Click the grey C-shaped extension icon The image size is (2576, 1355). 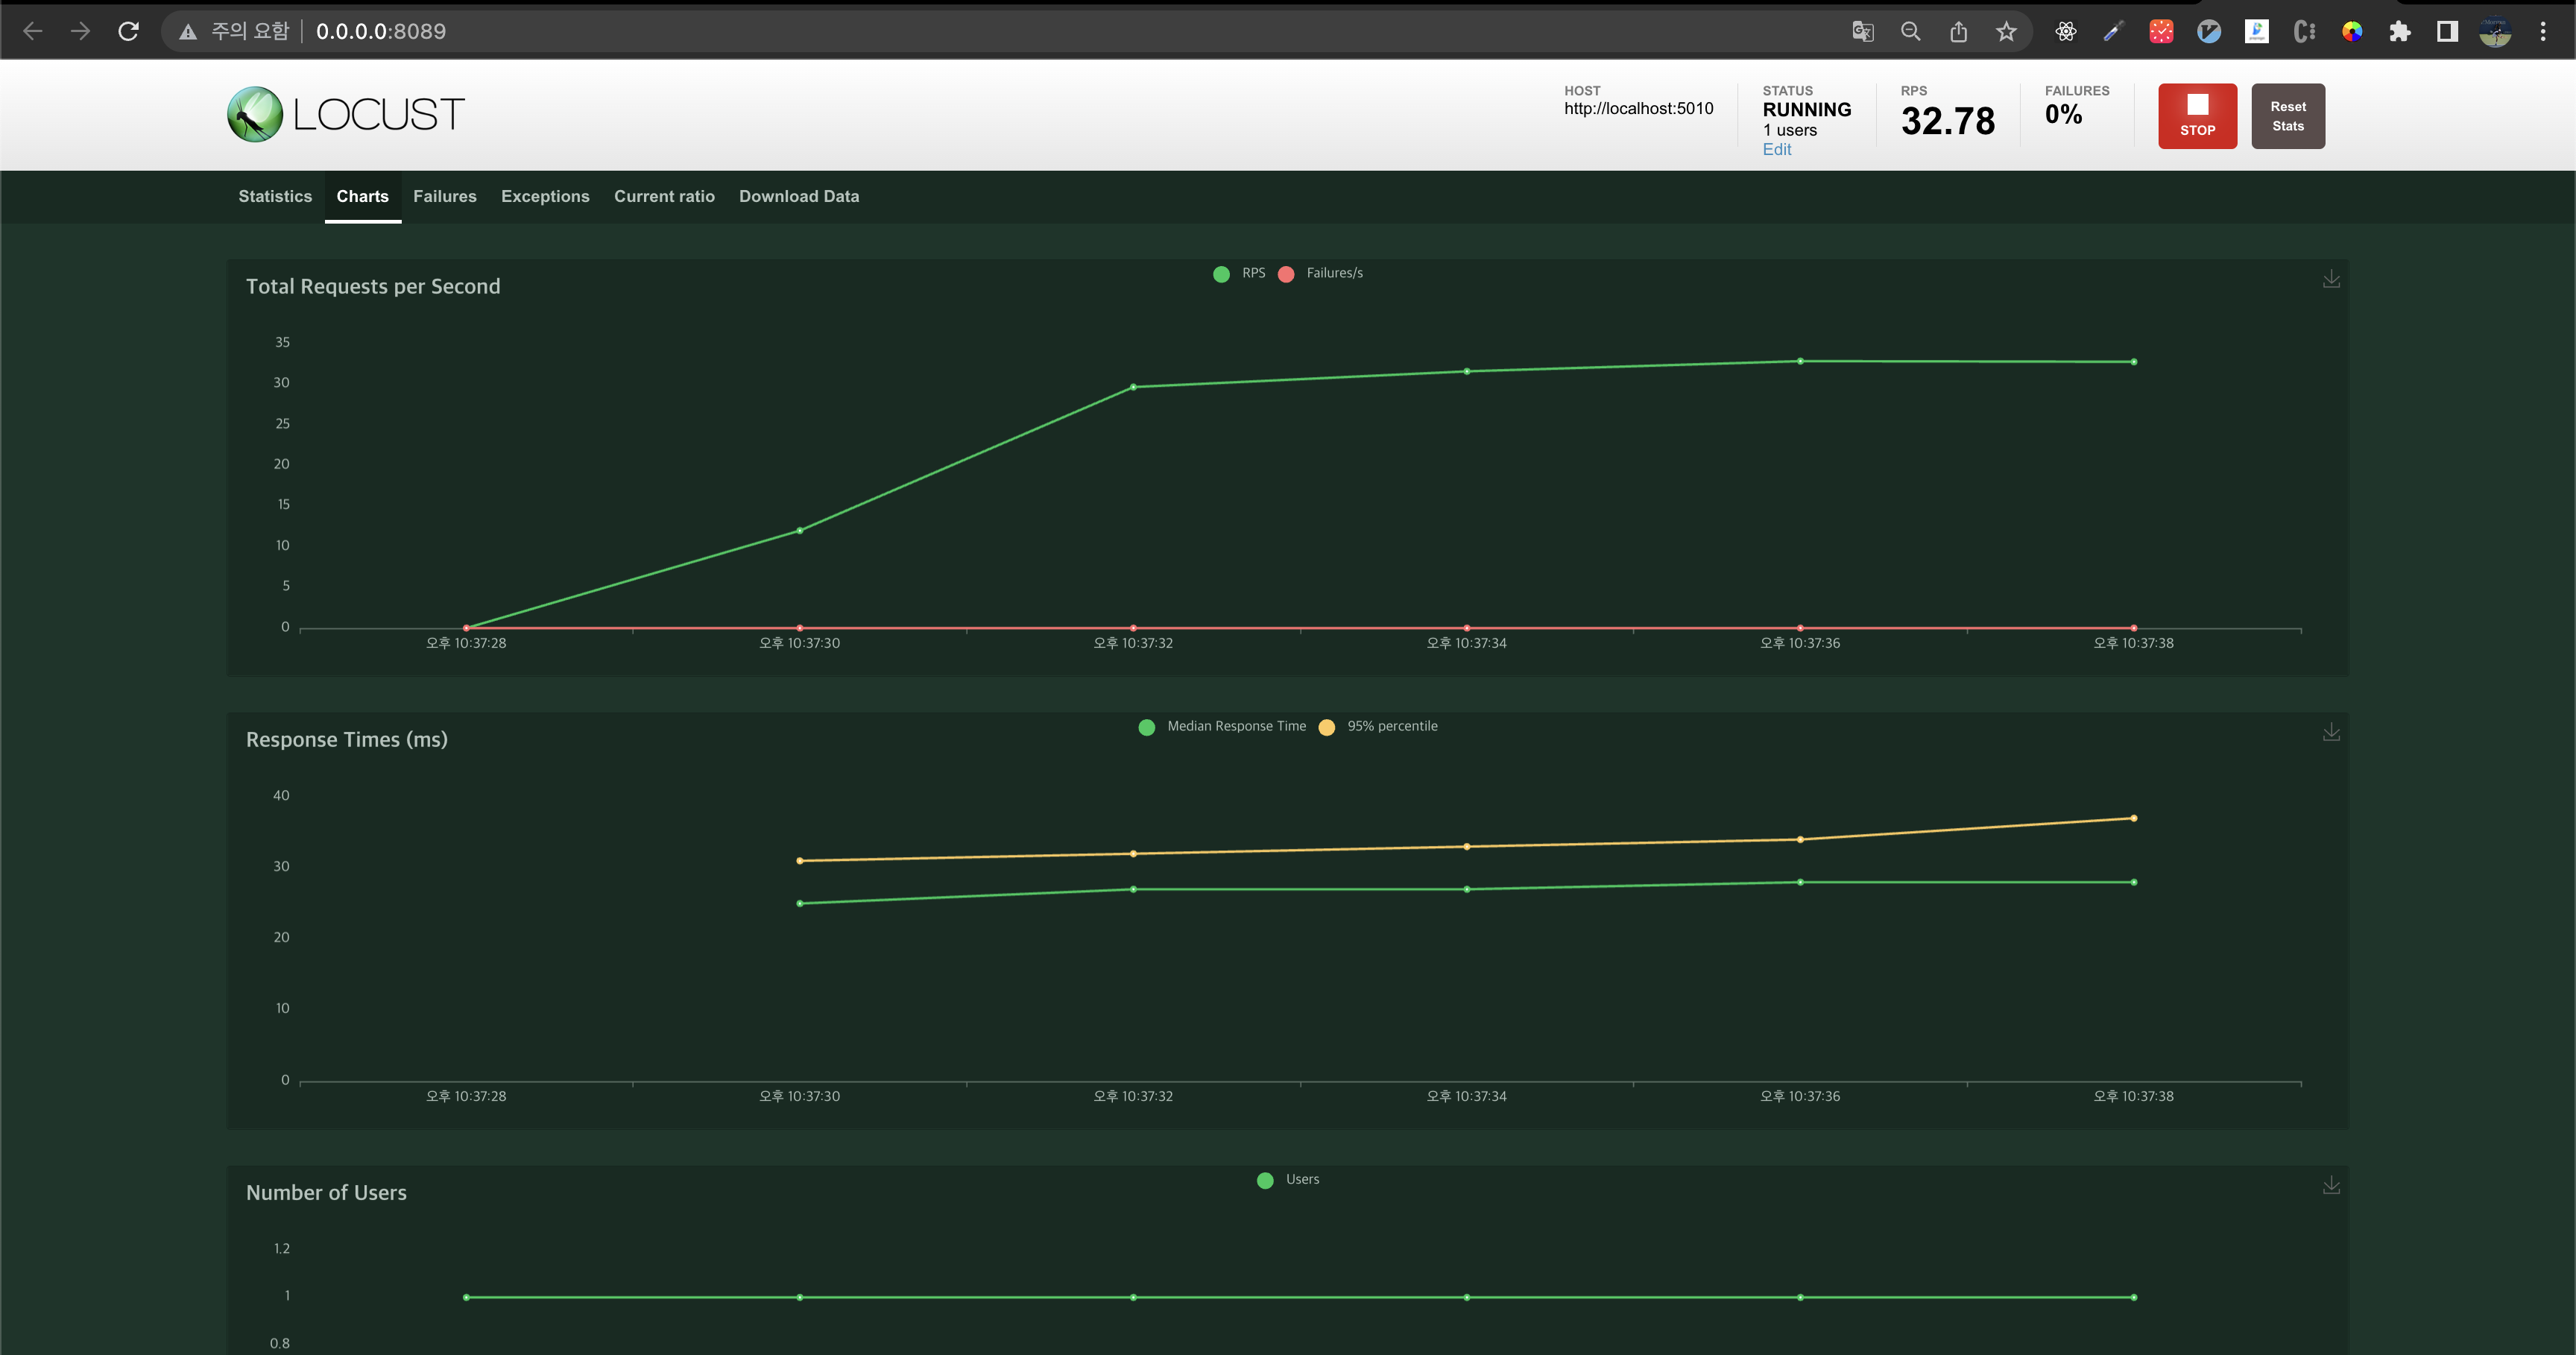click(2304, 31)
